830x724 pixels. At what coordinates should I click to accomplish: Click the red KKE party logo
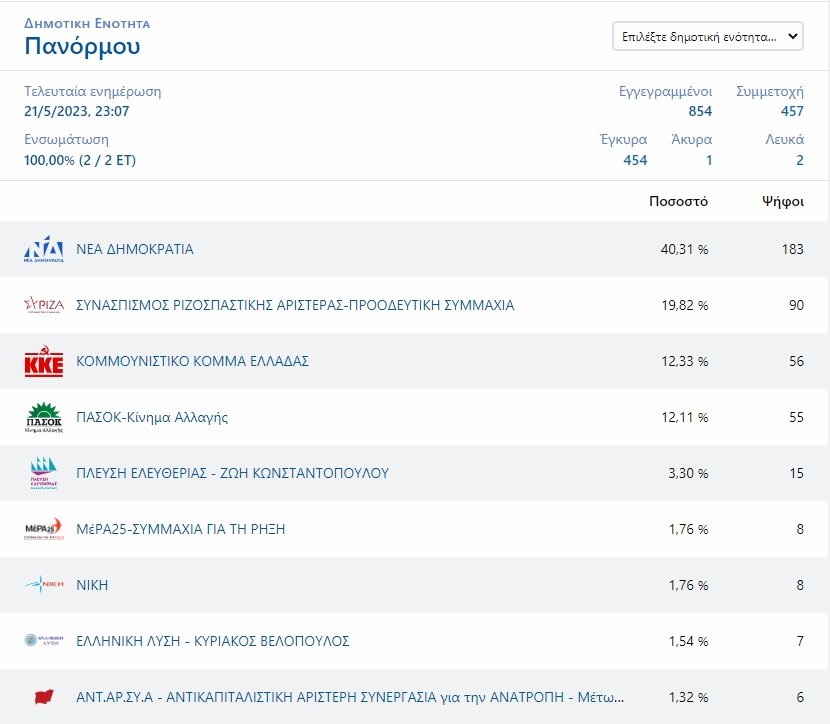[44, 361]
